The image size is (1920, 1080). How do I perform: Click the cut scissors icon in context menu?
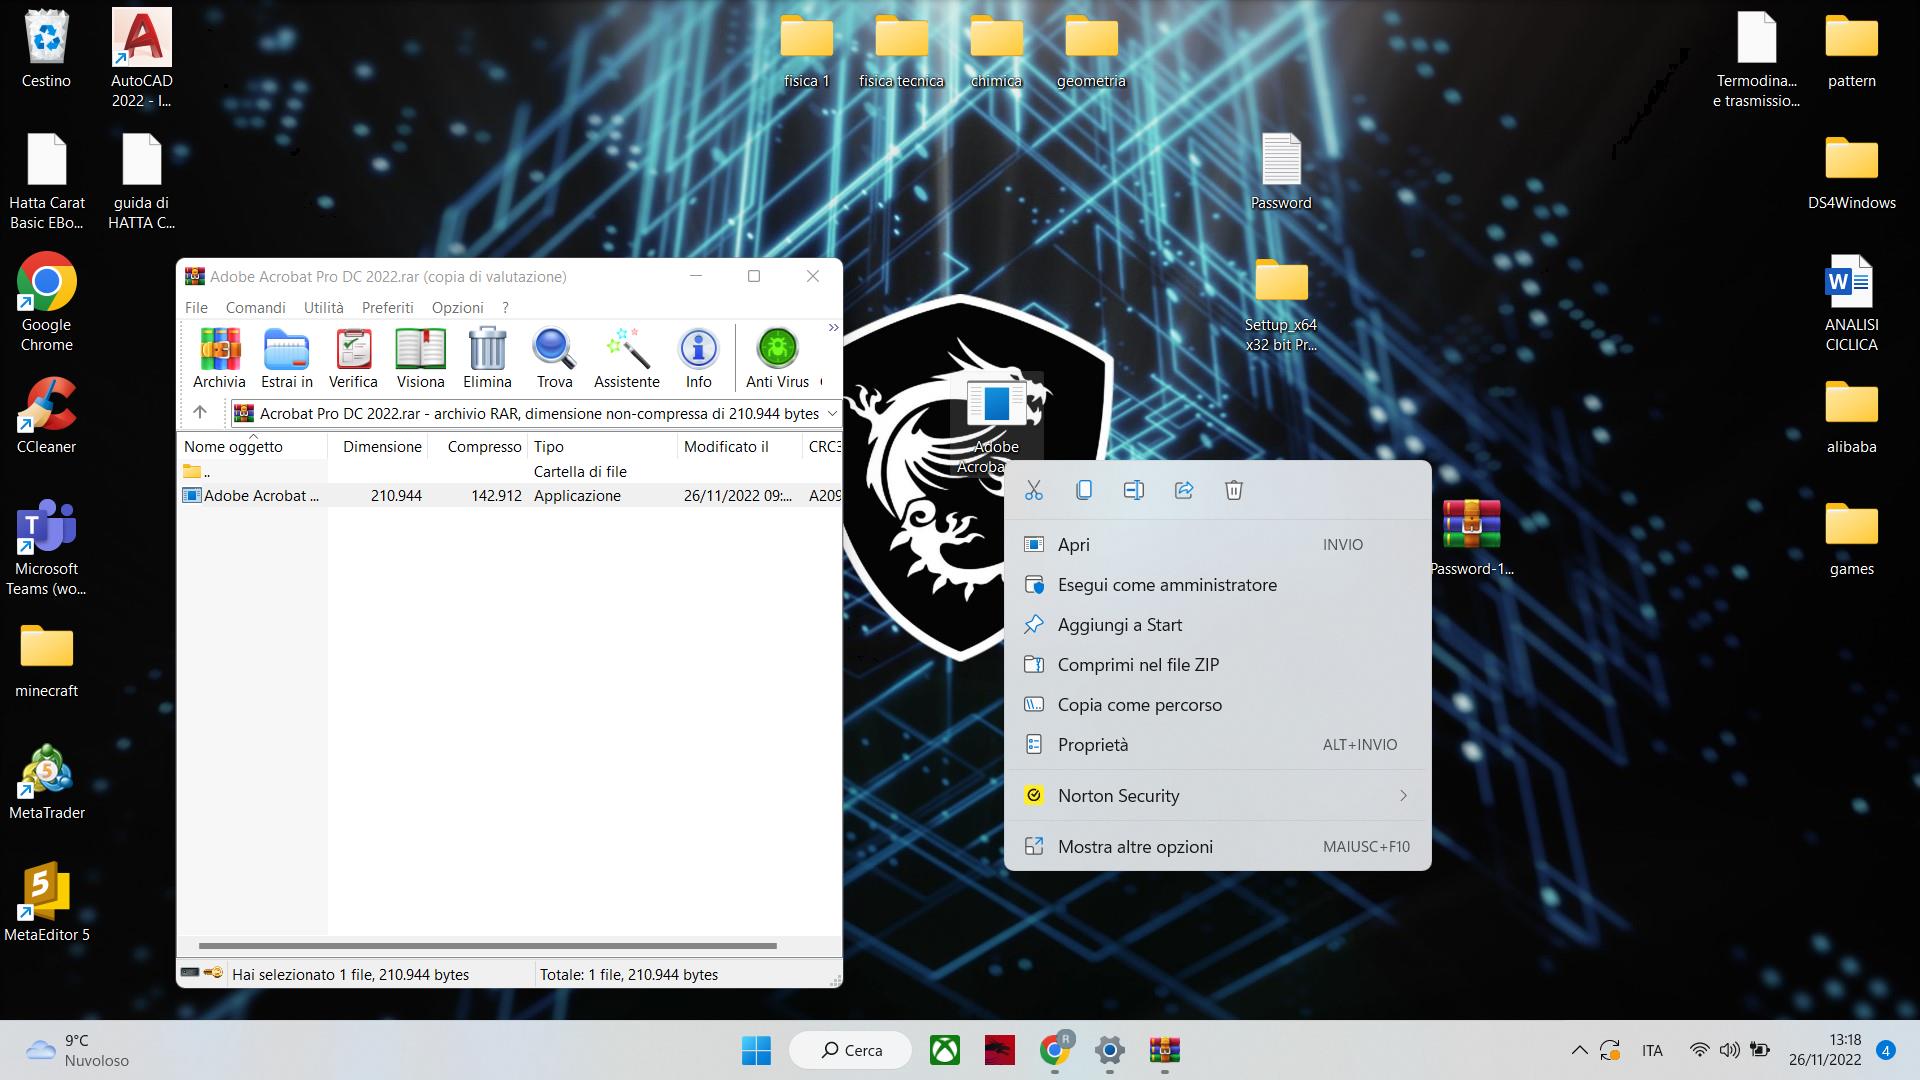coord(1034,490)
